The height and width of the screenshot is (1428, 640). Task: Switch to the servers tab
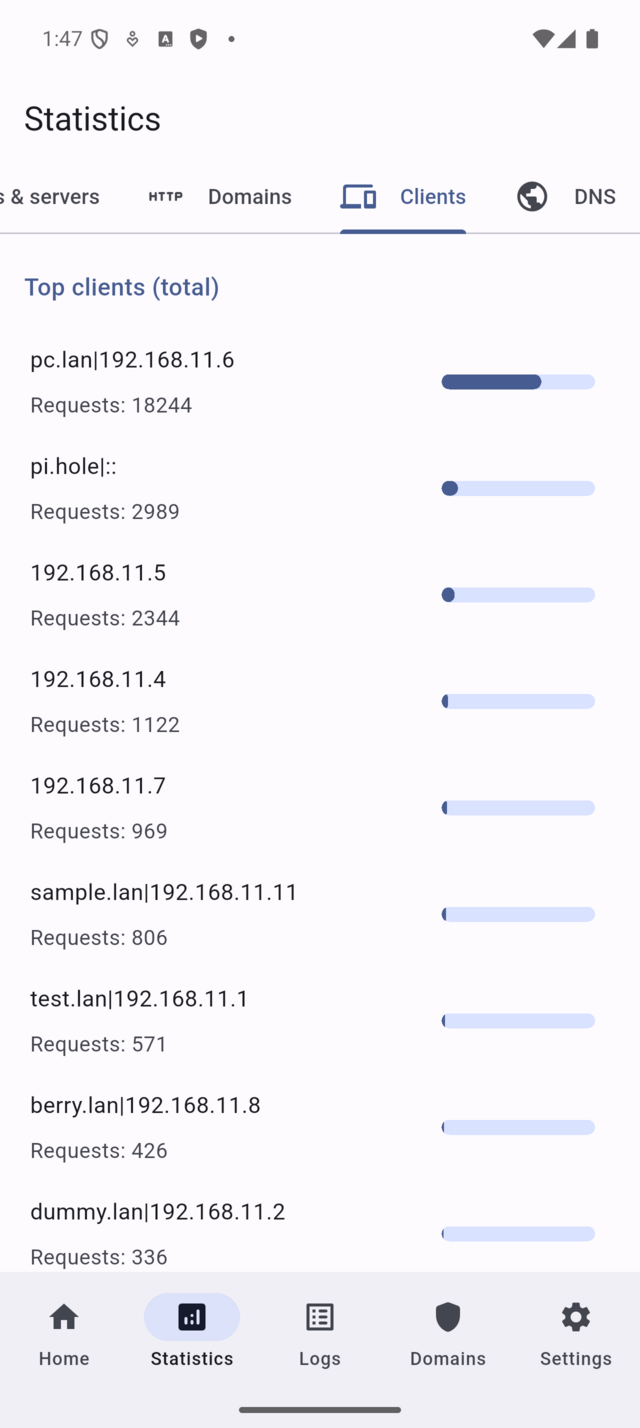[52, 196]
